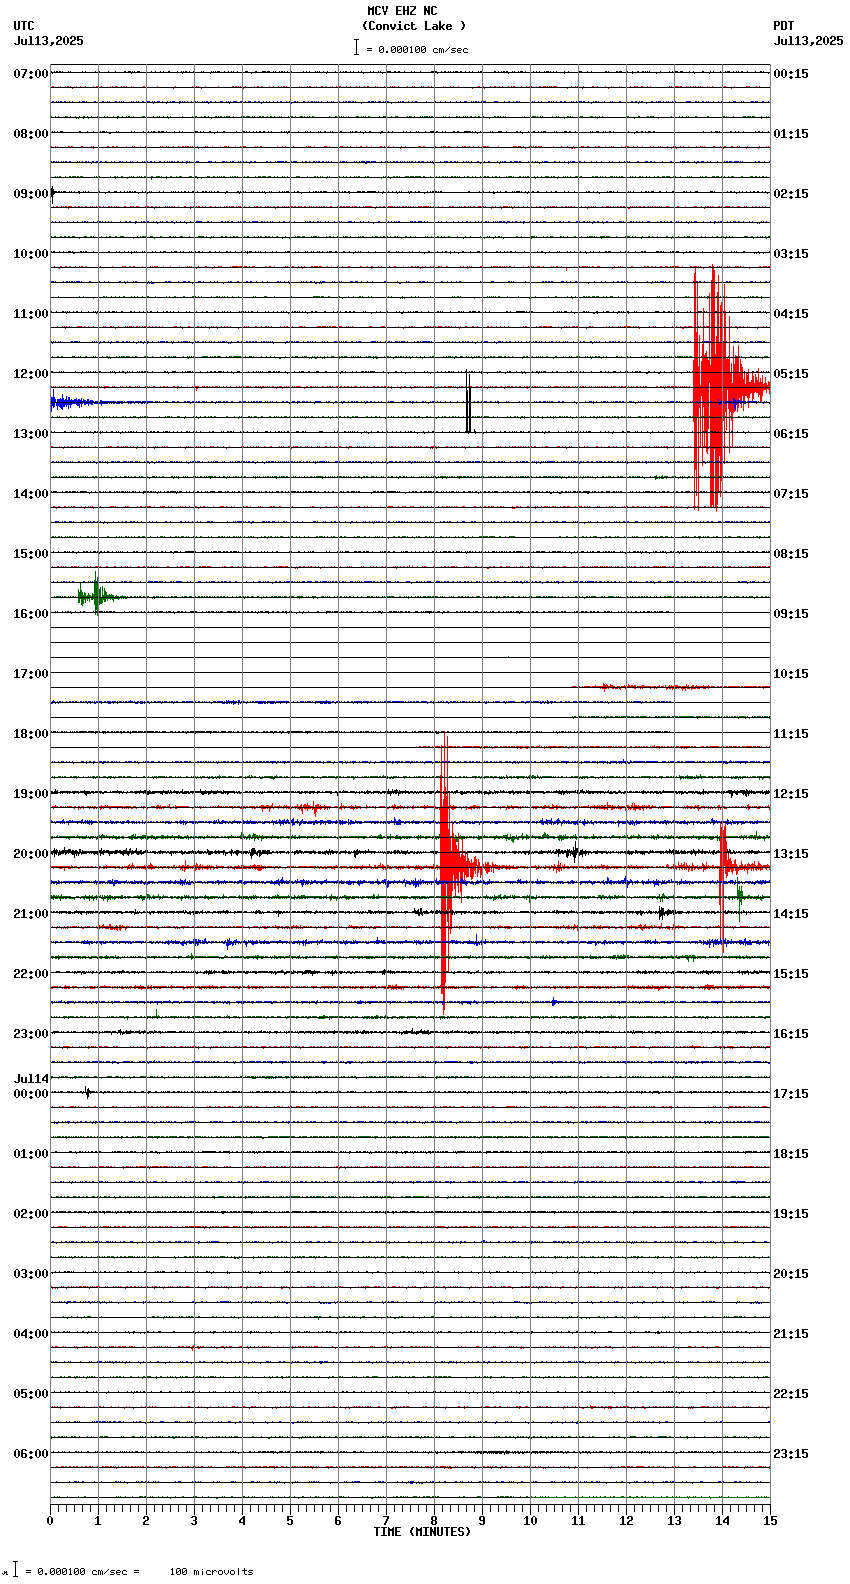The image size is (850, 1584).
Task: Click the 15:00 UTC time label
Action: tap(31, 554)
